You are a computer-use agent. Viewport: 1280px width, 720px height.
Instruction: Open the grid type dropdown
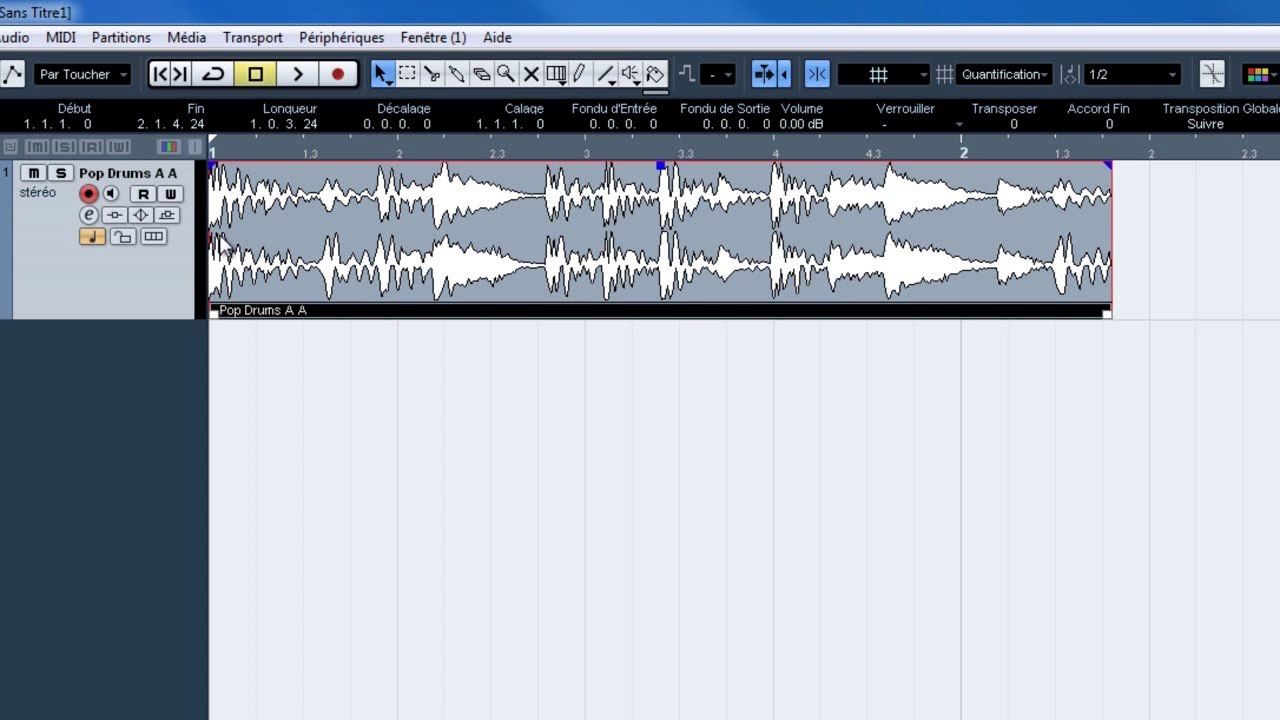884,74
